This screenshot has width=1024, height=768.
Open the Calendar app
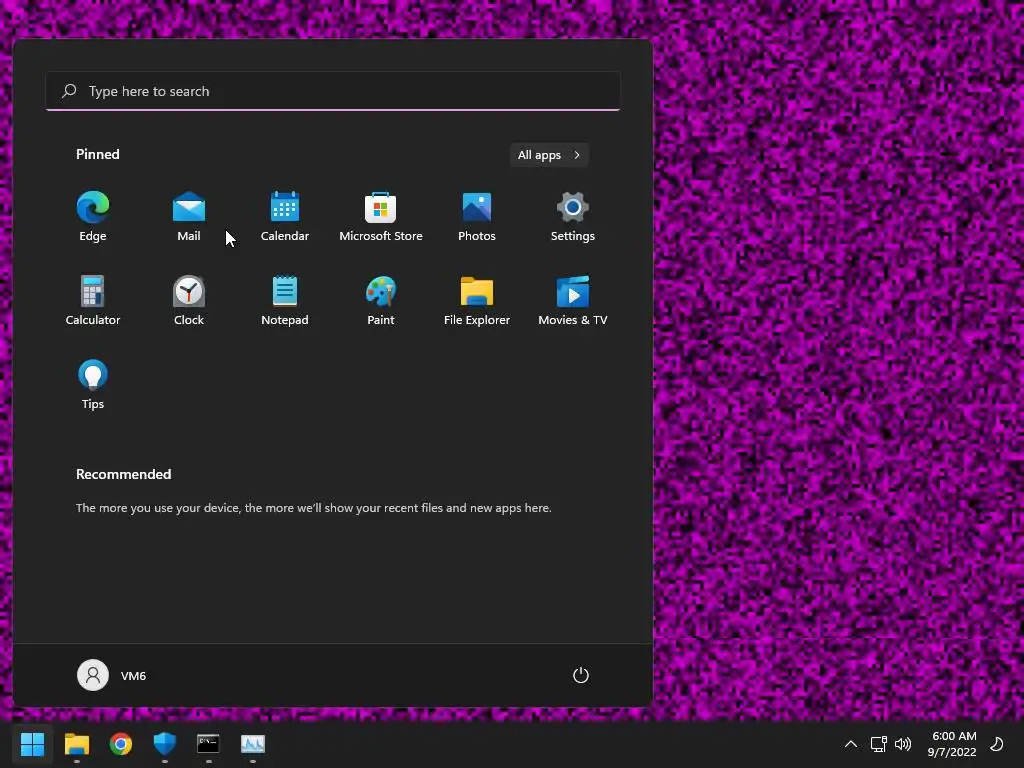285,217
